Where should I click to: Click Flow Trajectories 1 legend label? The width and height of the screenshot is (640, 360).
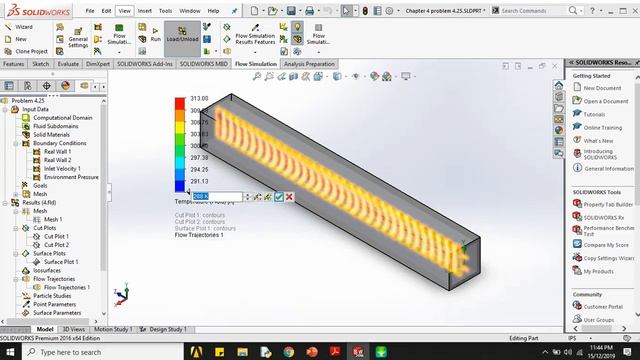(199, 235)
